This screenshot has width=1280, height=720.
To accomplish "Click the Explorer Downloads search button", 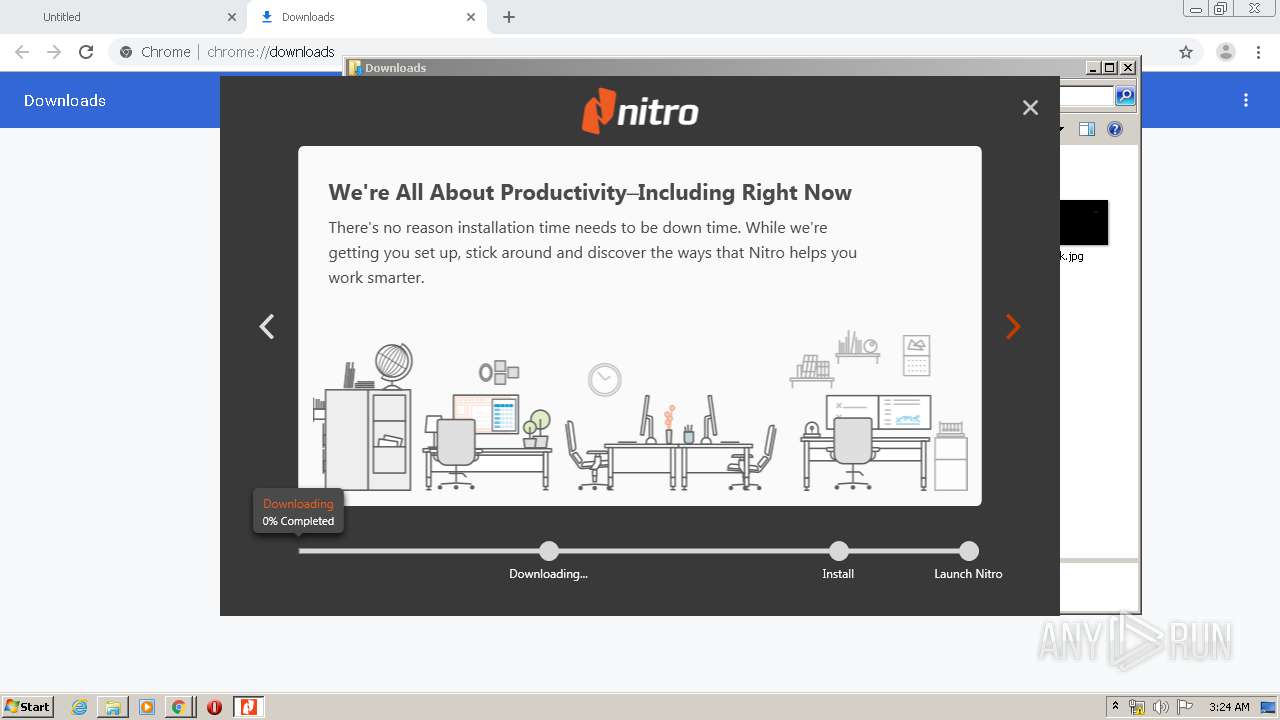I will [x=1125, y=96].
